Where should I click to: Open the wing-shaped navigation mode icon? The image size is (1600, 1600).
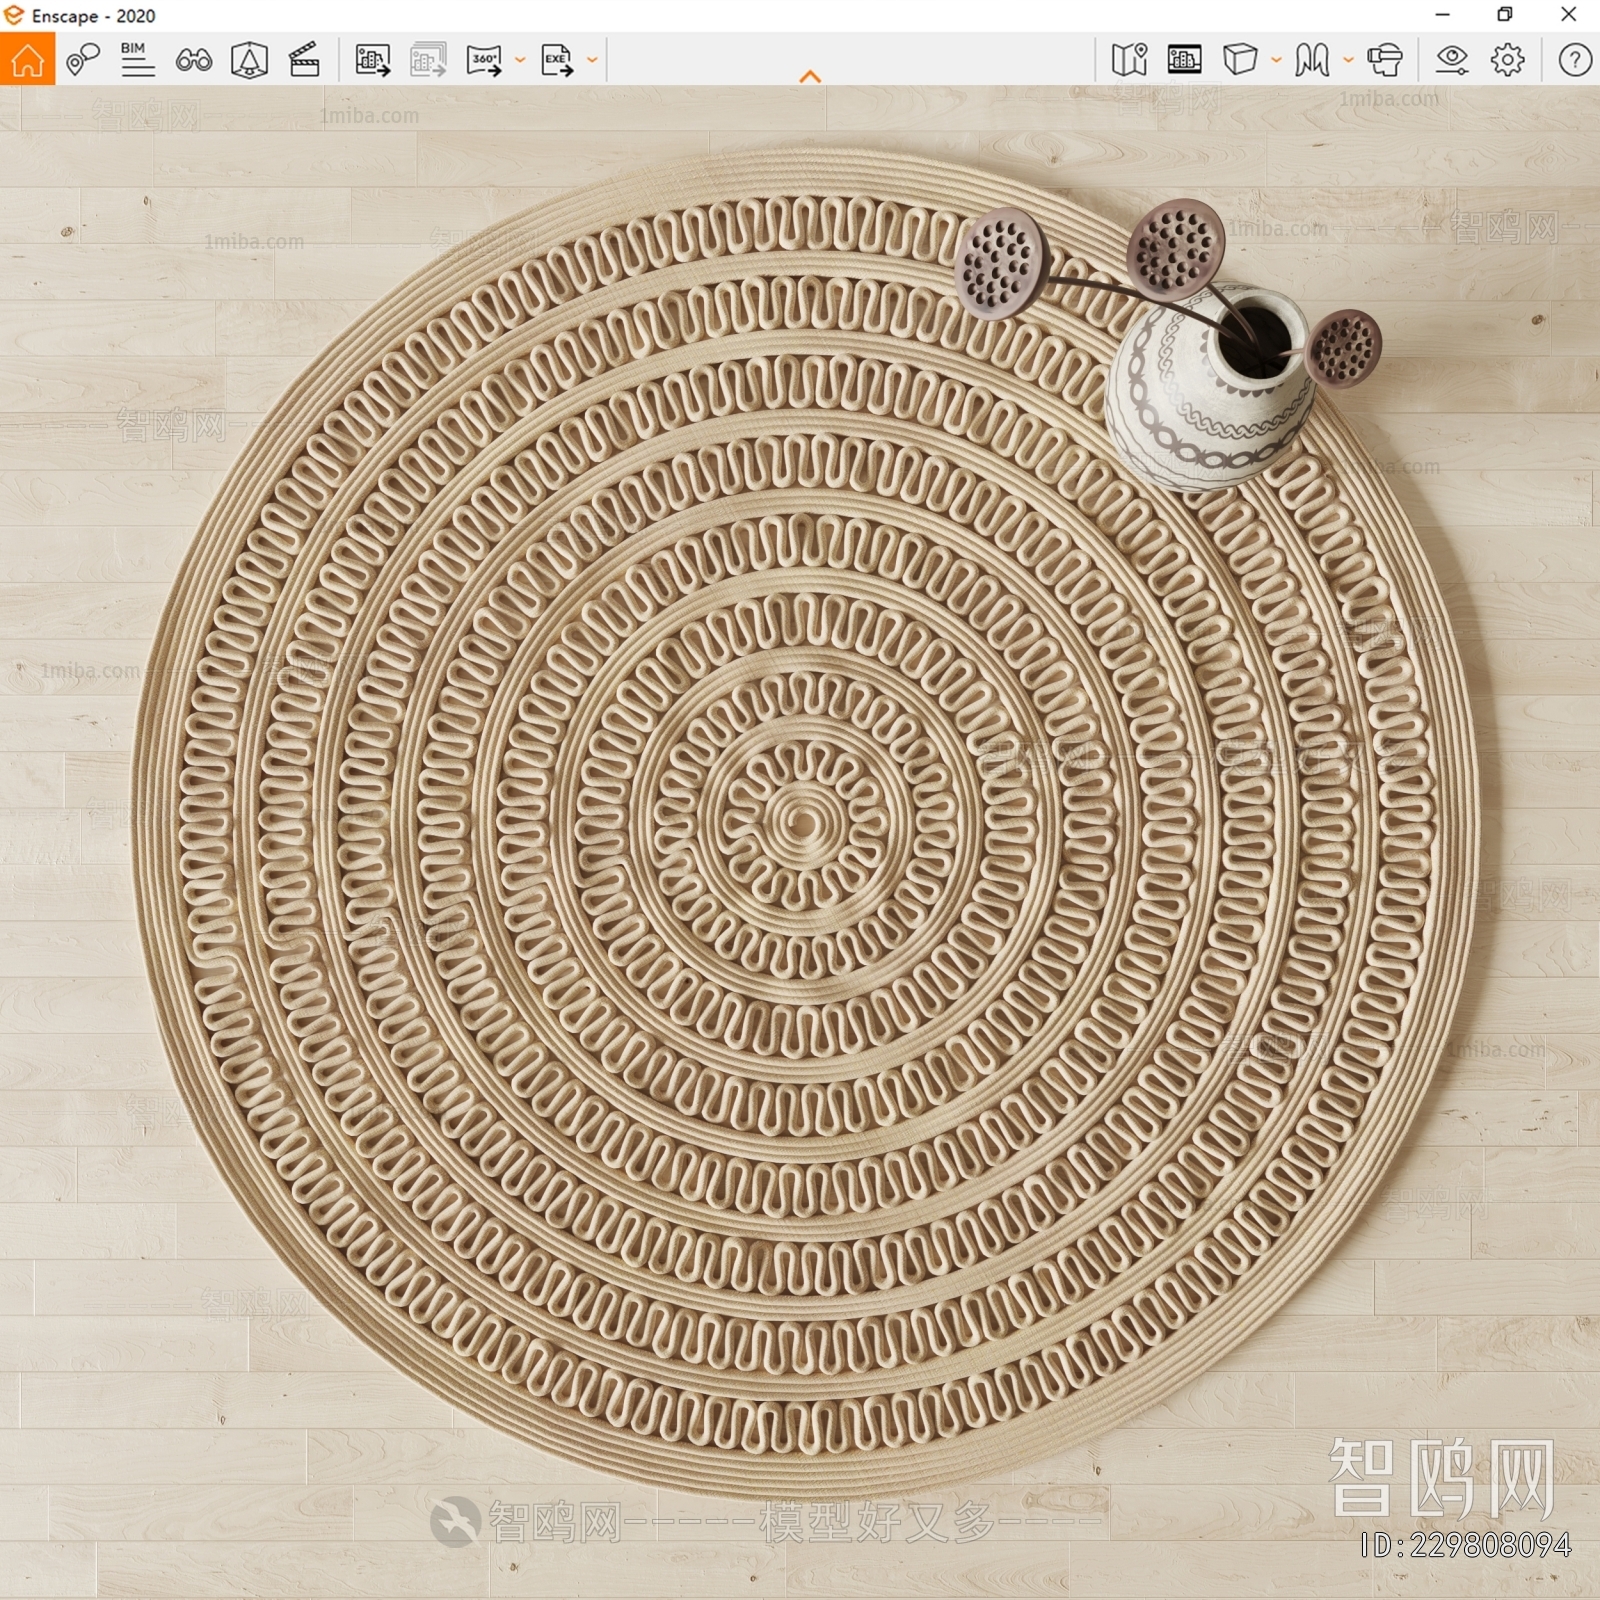[1312, 60]
